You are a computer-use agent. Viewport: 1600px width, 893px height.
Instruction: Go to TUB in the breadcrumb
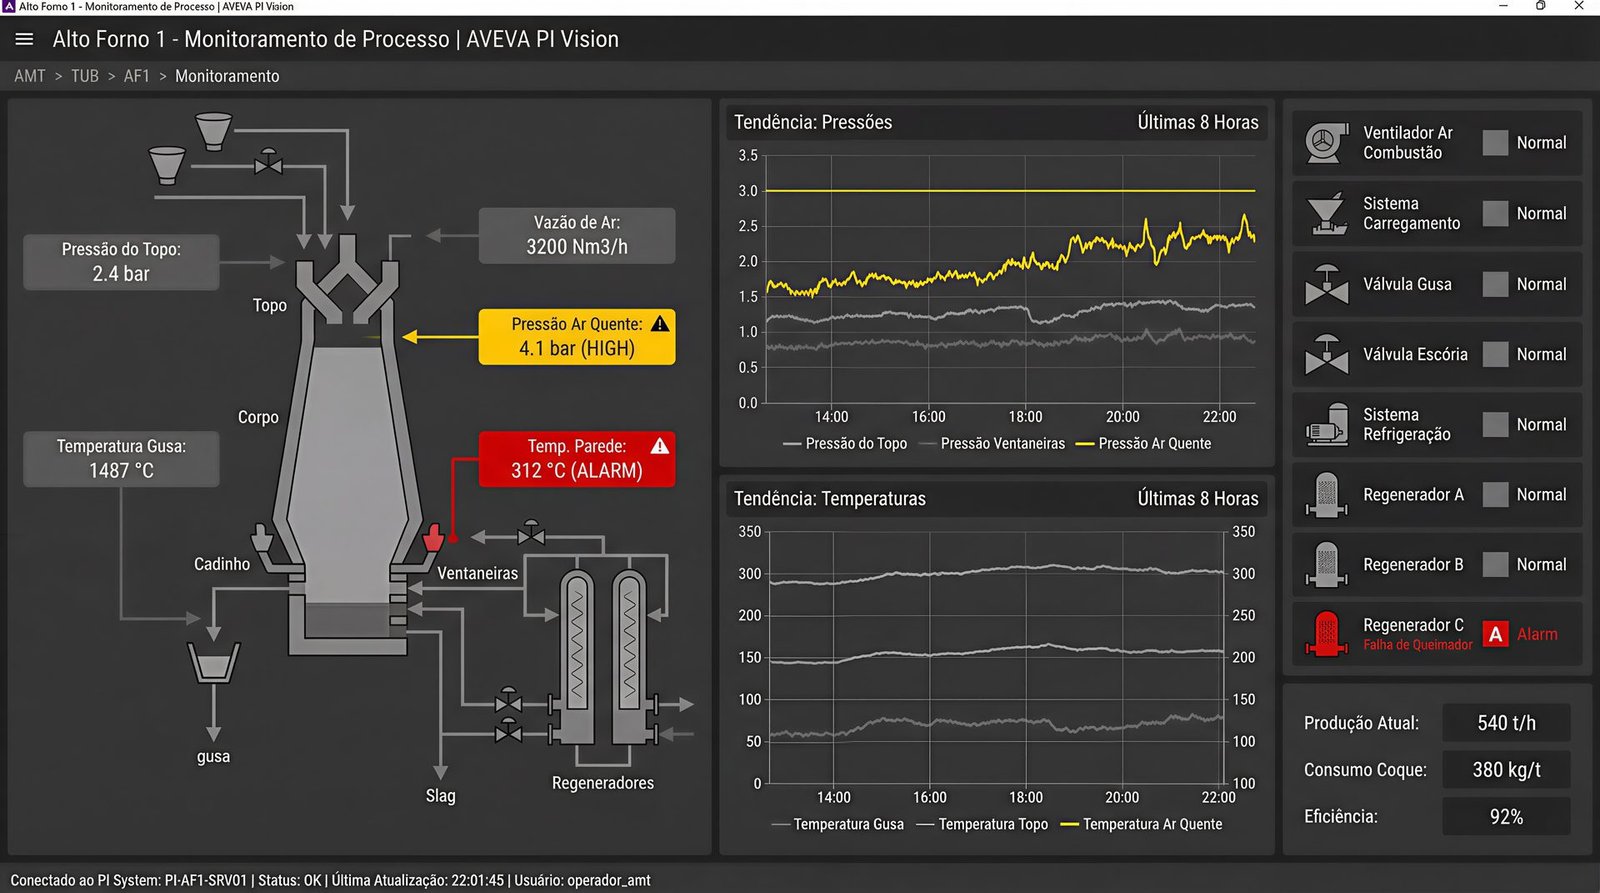coord(85,76)
